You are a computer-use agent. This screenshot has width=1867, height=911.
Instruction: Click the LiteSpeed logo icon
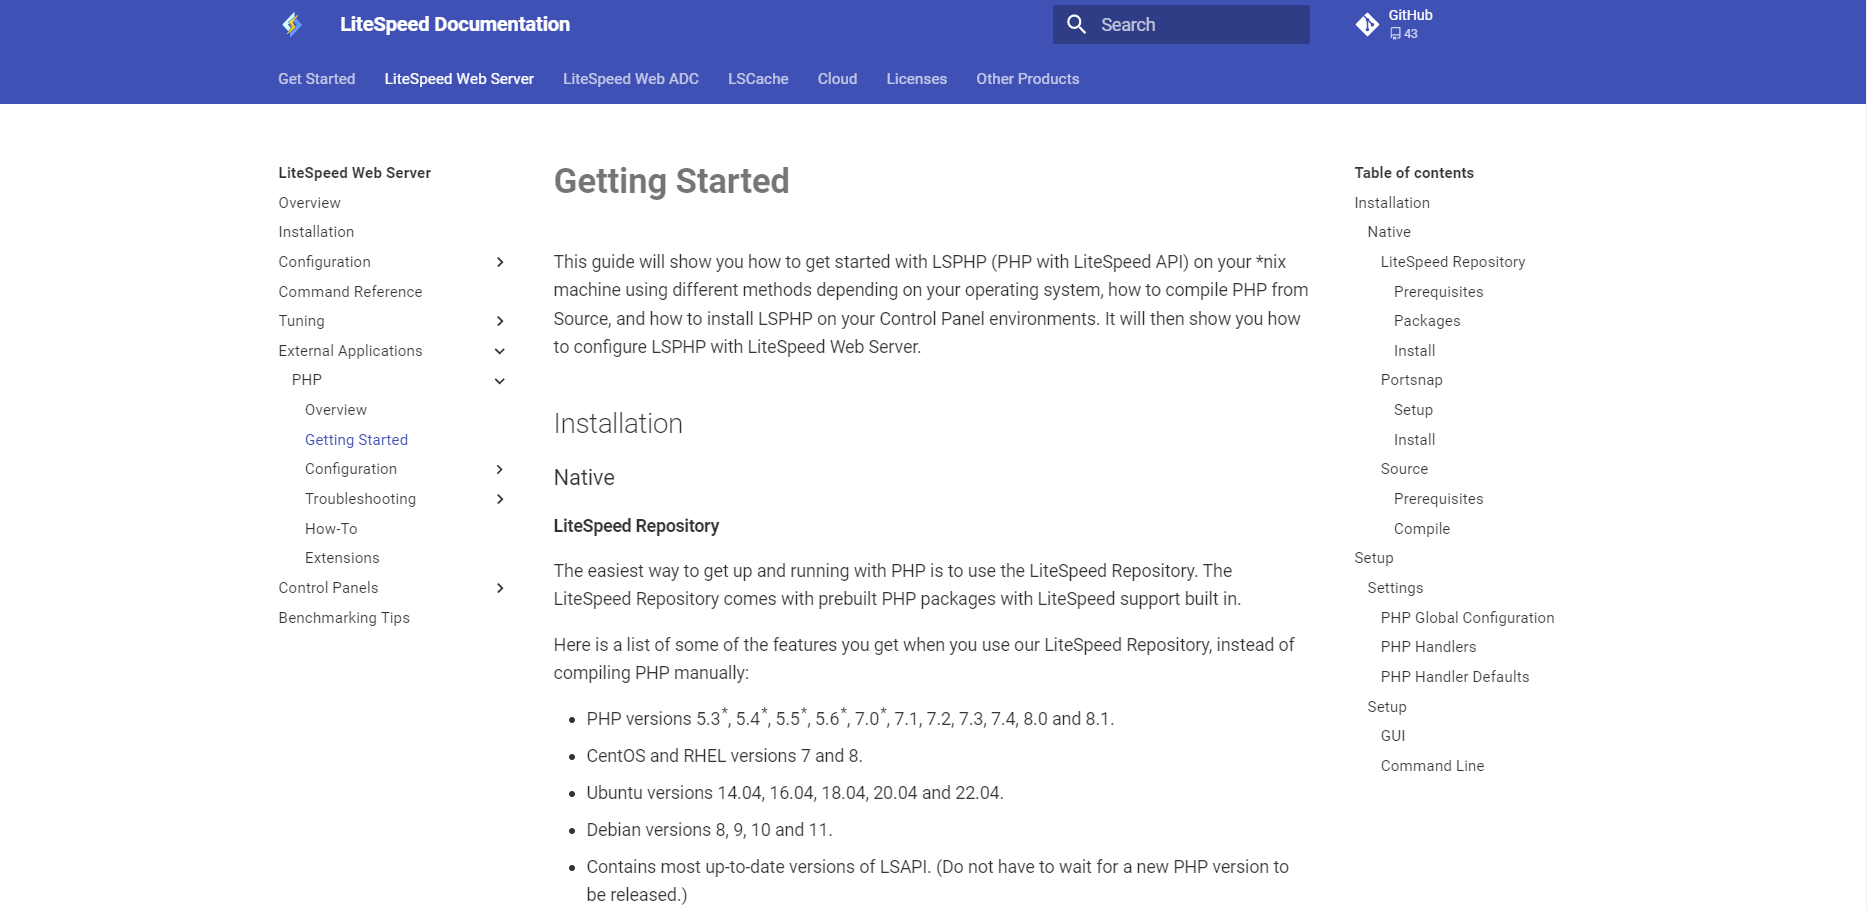(x=292, y=24)
